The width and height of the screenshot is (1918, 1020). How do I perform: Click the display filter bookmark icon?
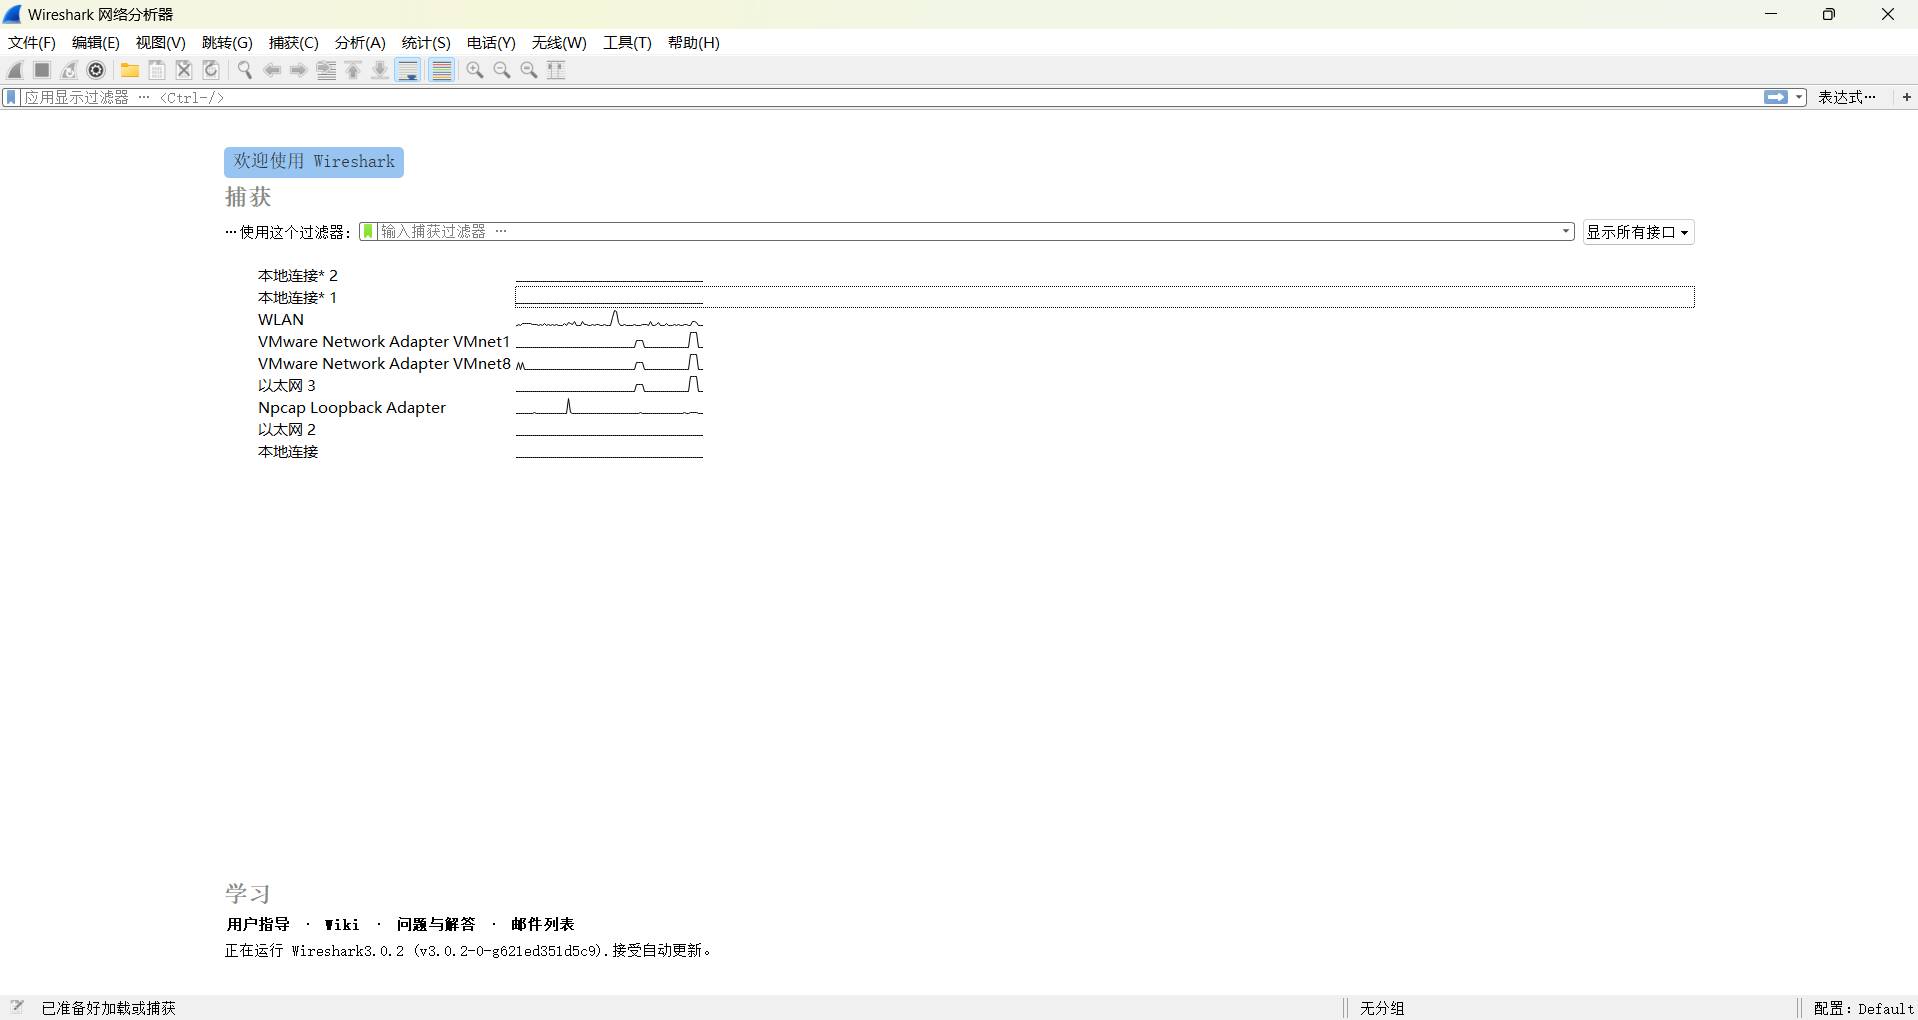[x=11, y=97]
